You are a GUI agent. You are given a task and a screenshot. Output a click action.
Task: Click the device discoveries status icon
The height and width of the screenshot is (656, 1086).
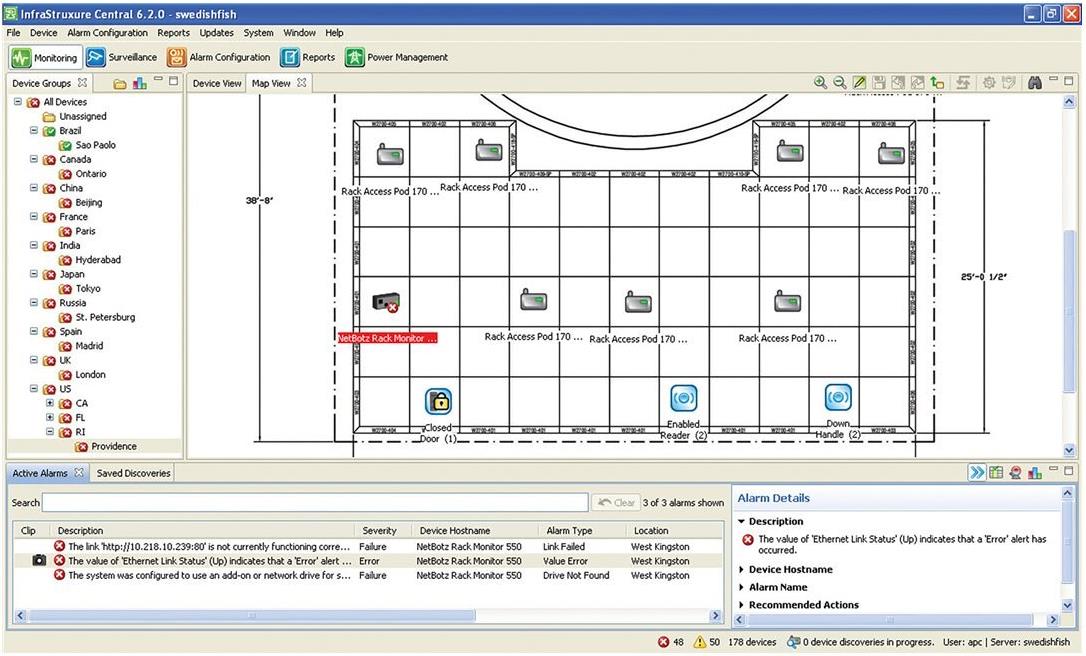coord(793,642)
